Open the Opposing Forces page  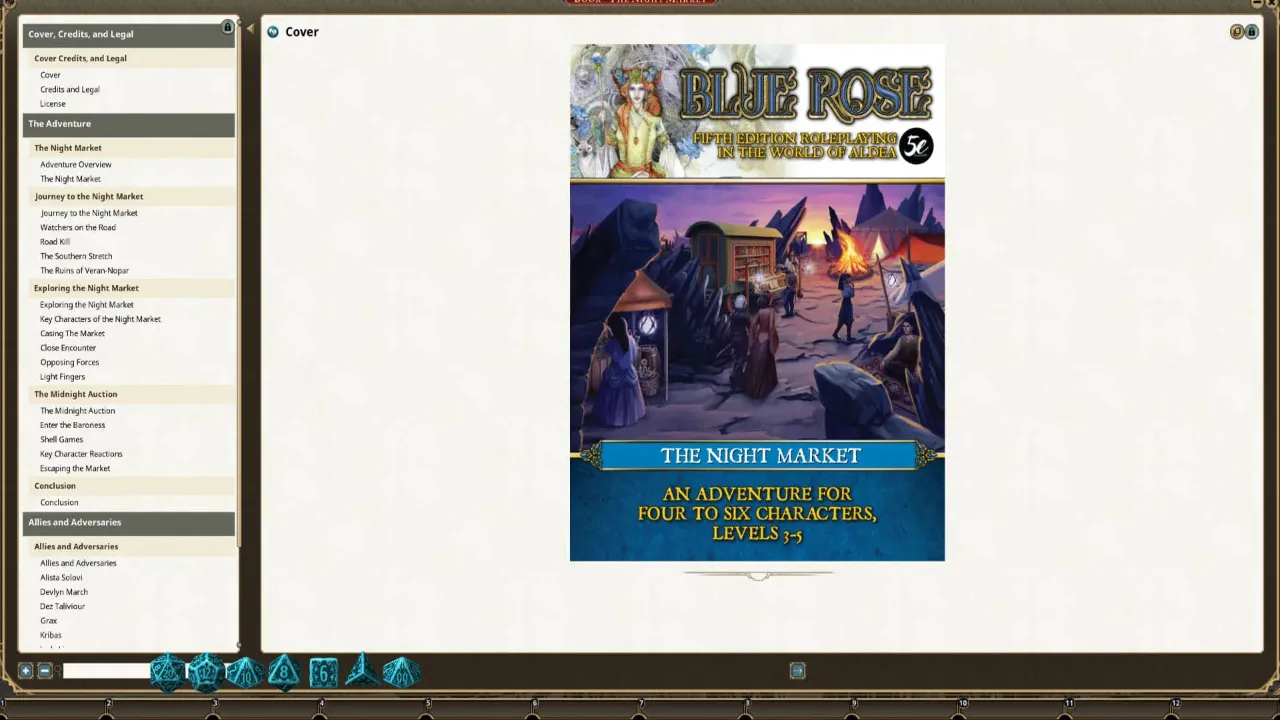tap(70, 363)
